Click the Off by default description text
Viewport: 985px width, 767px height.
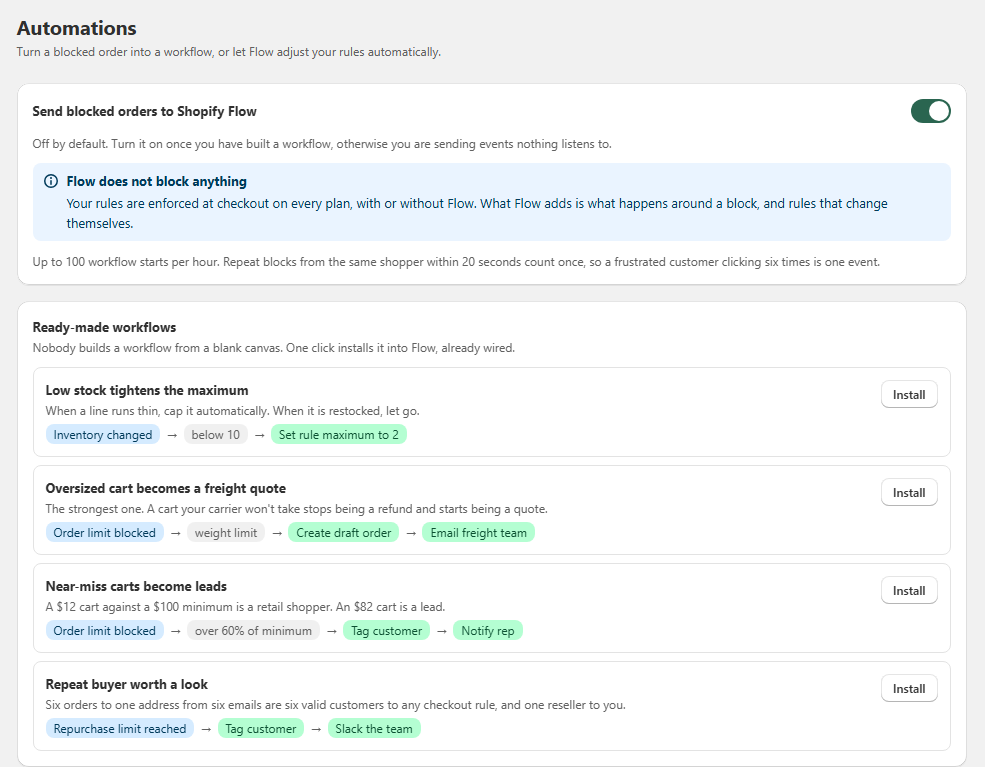[x=322, y=144]
